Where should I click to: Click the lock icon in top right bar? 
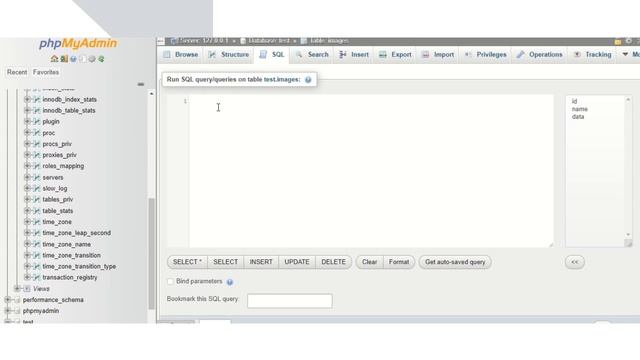pos(618,41)
